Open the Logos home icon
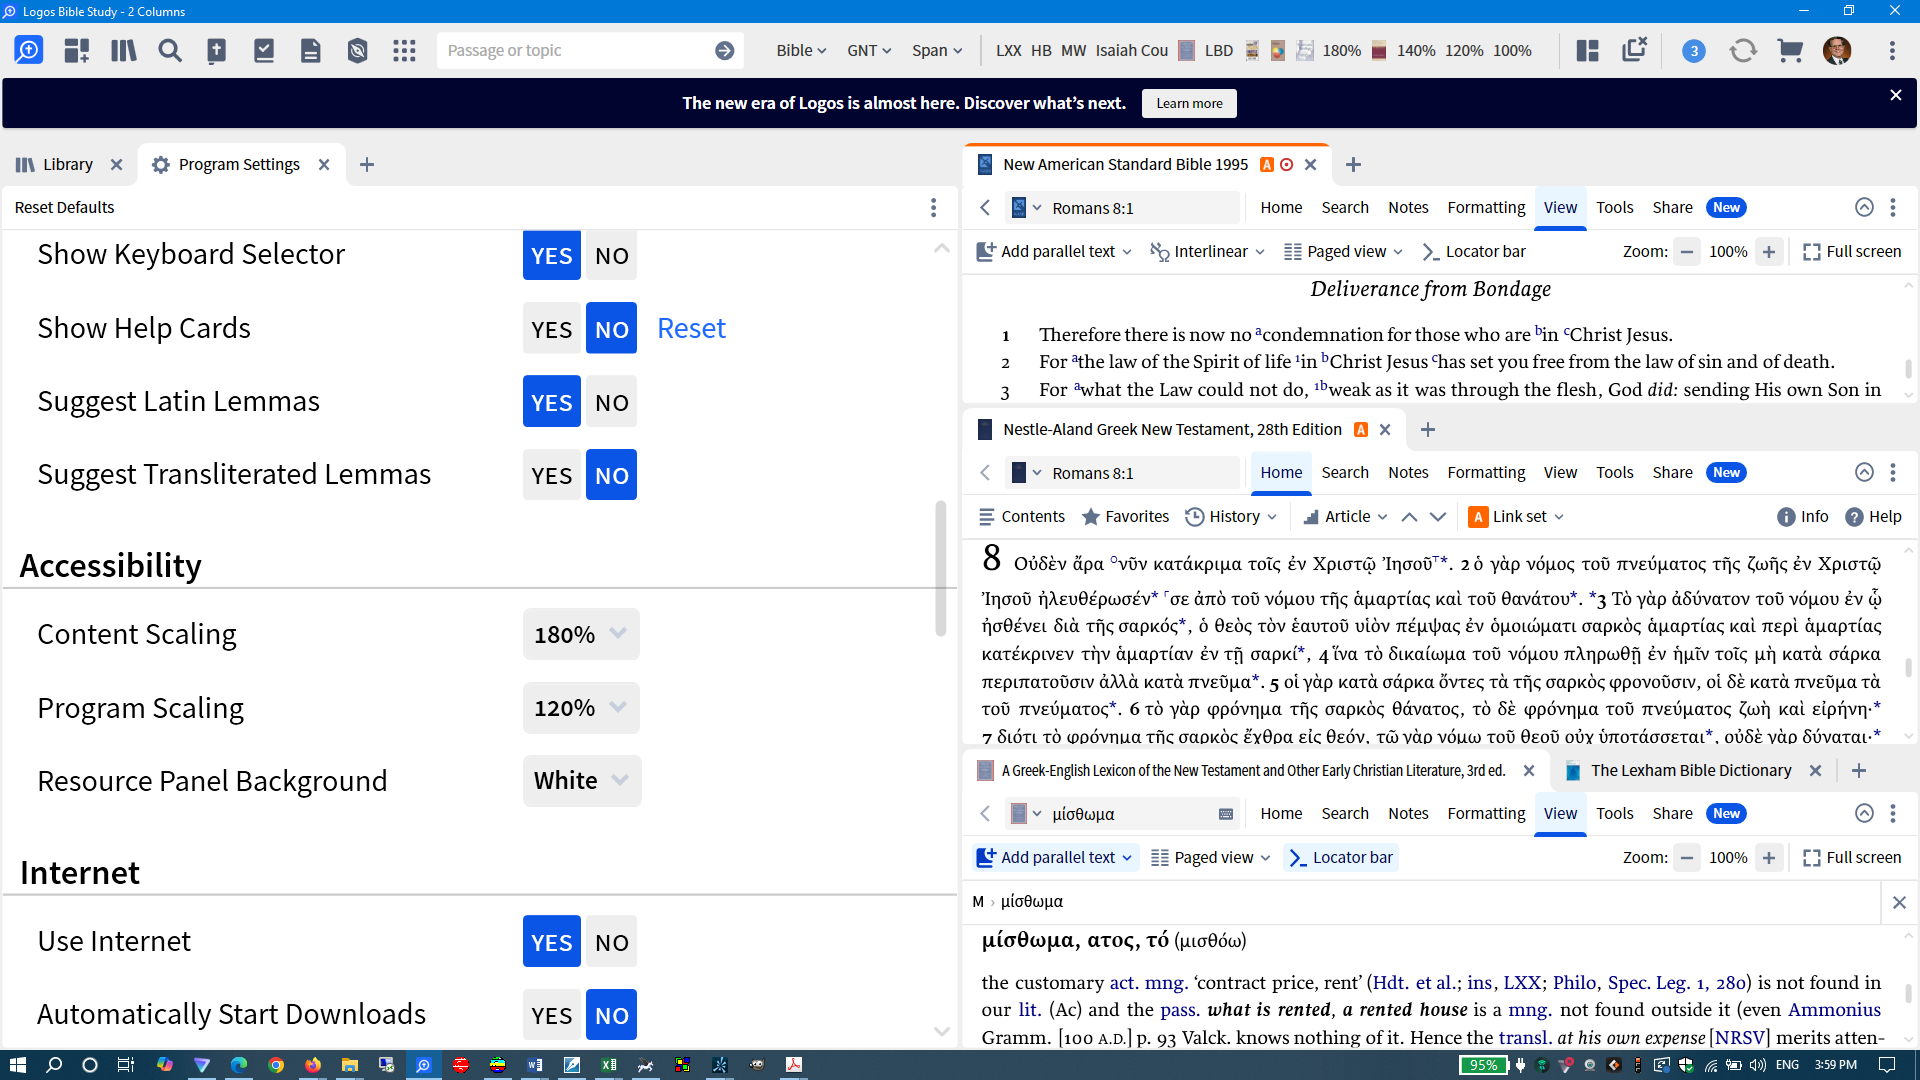1920x1080 pixels. [29, 50]
